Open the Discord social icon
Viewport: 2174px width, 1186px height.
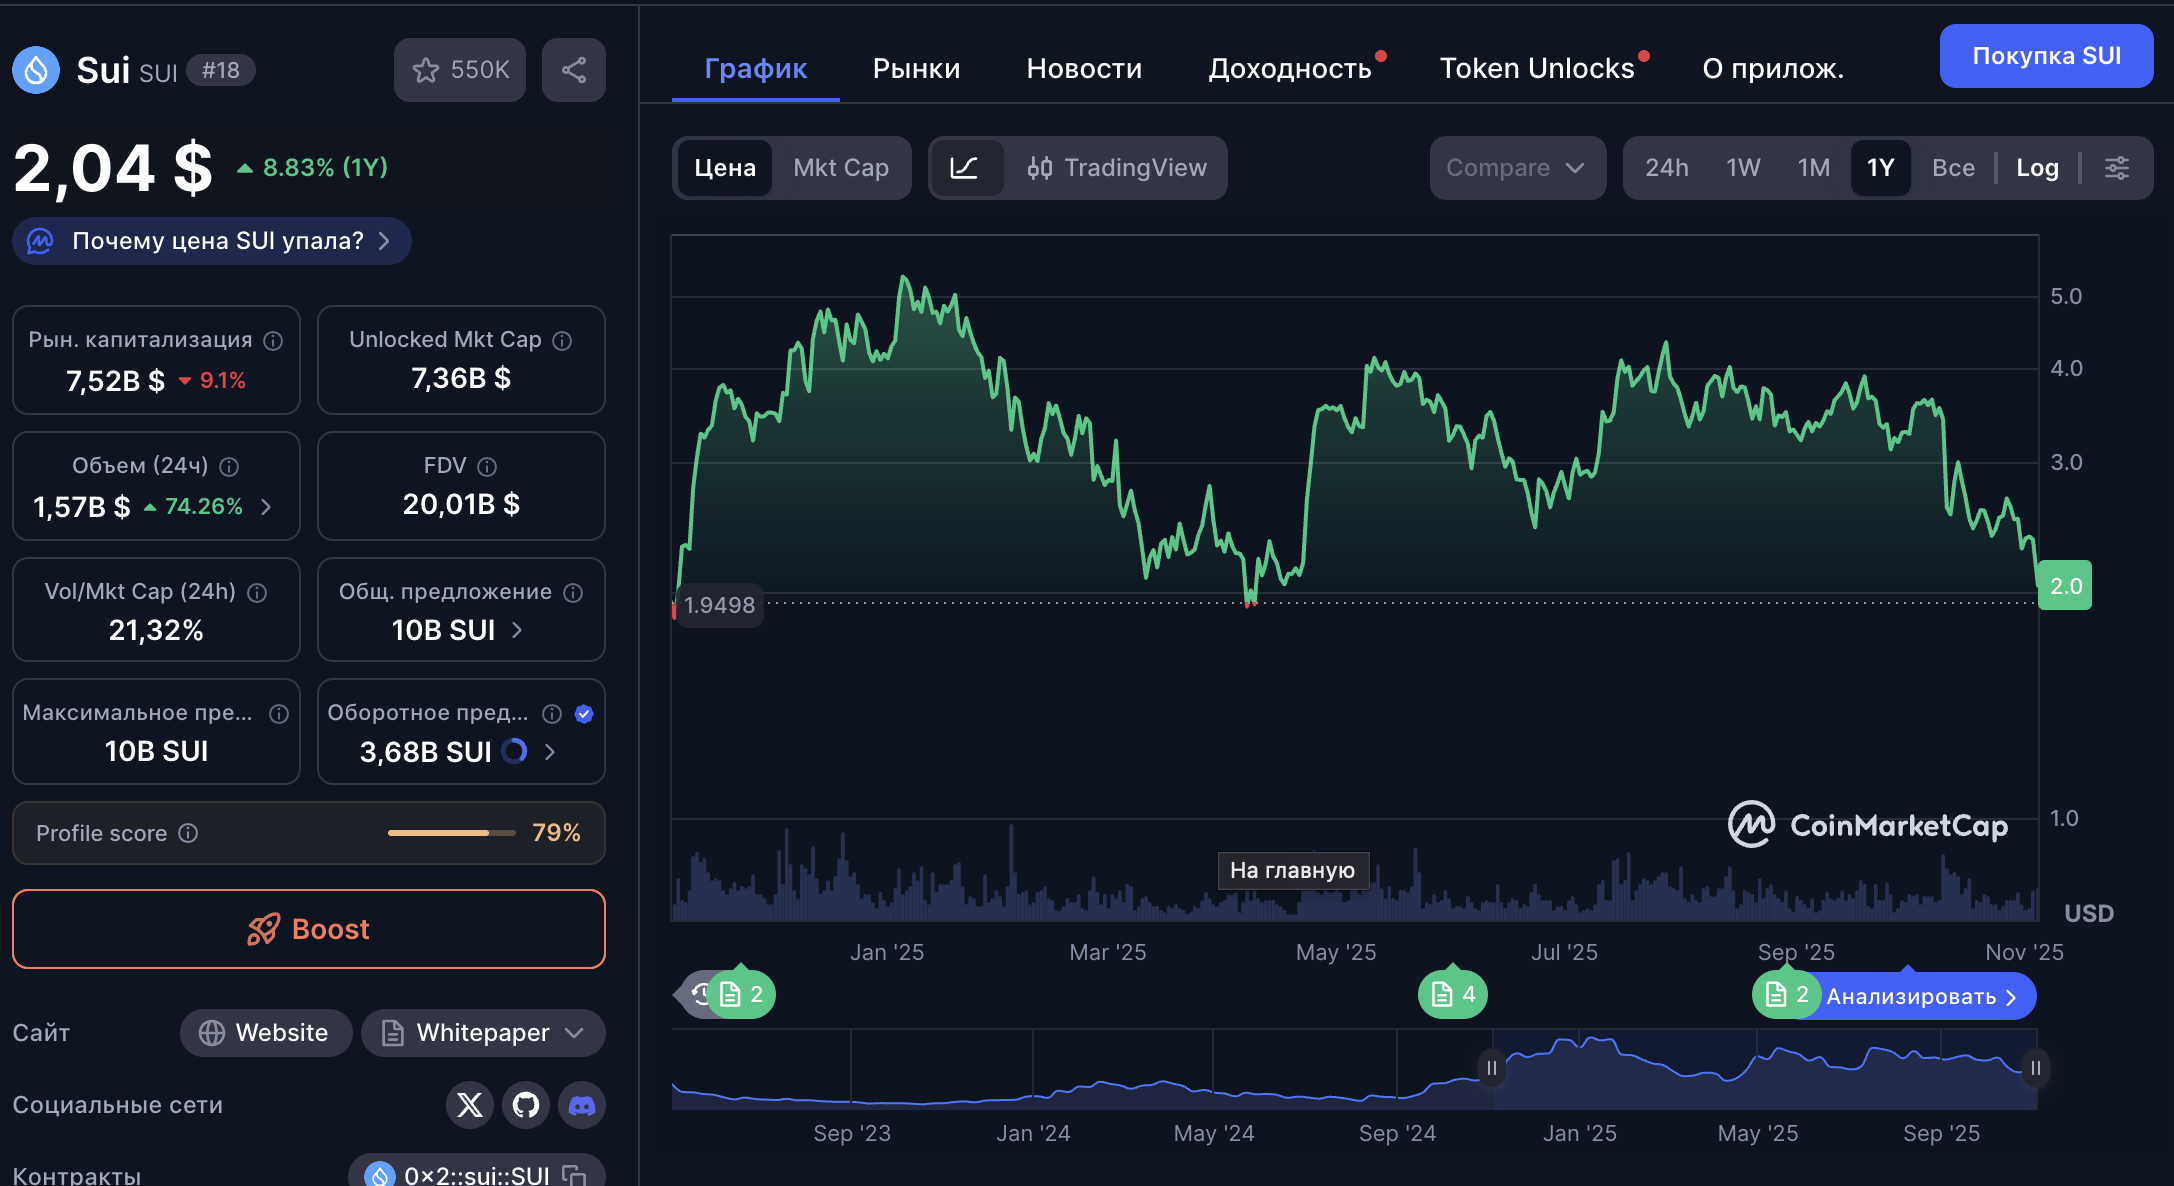pos(582,1105)
